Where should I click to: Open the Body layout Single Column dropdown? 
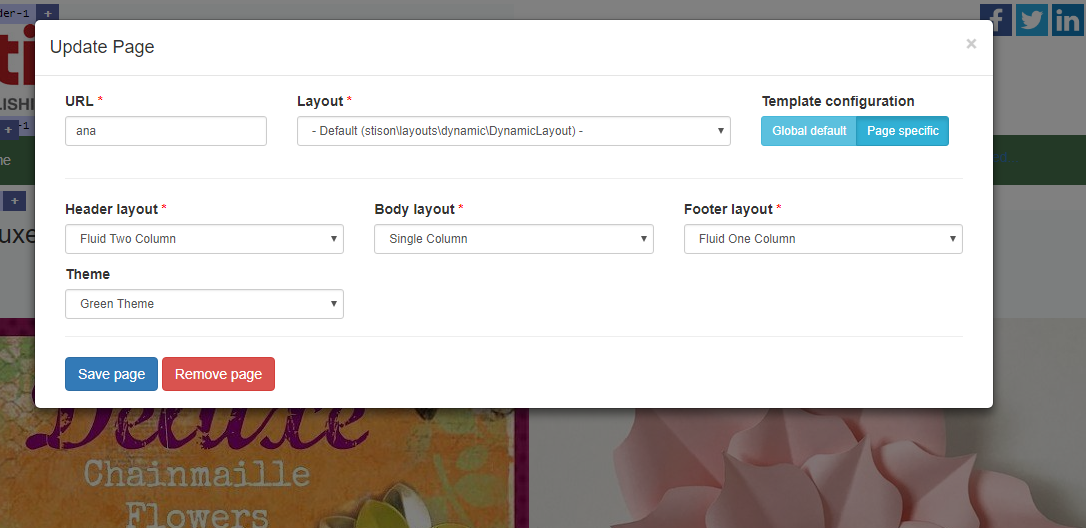pyautogui.click(x=513, y=239)
